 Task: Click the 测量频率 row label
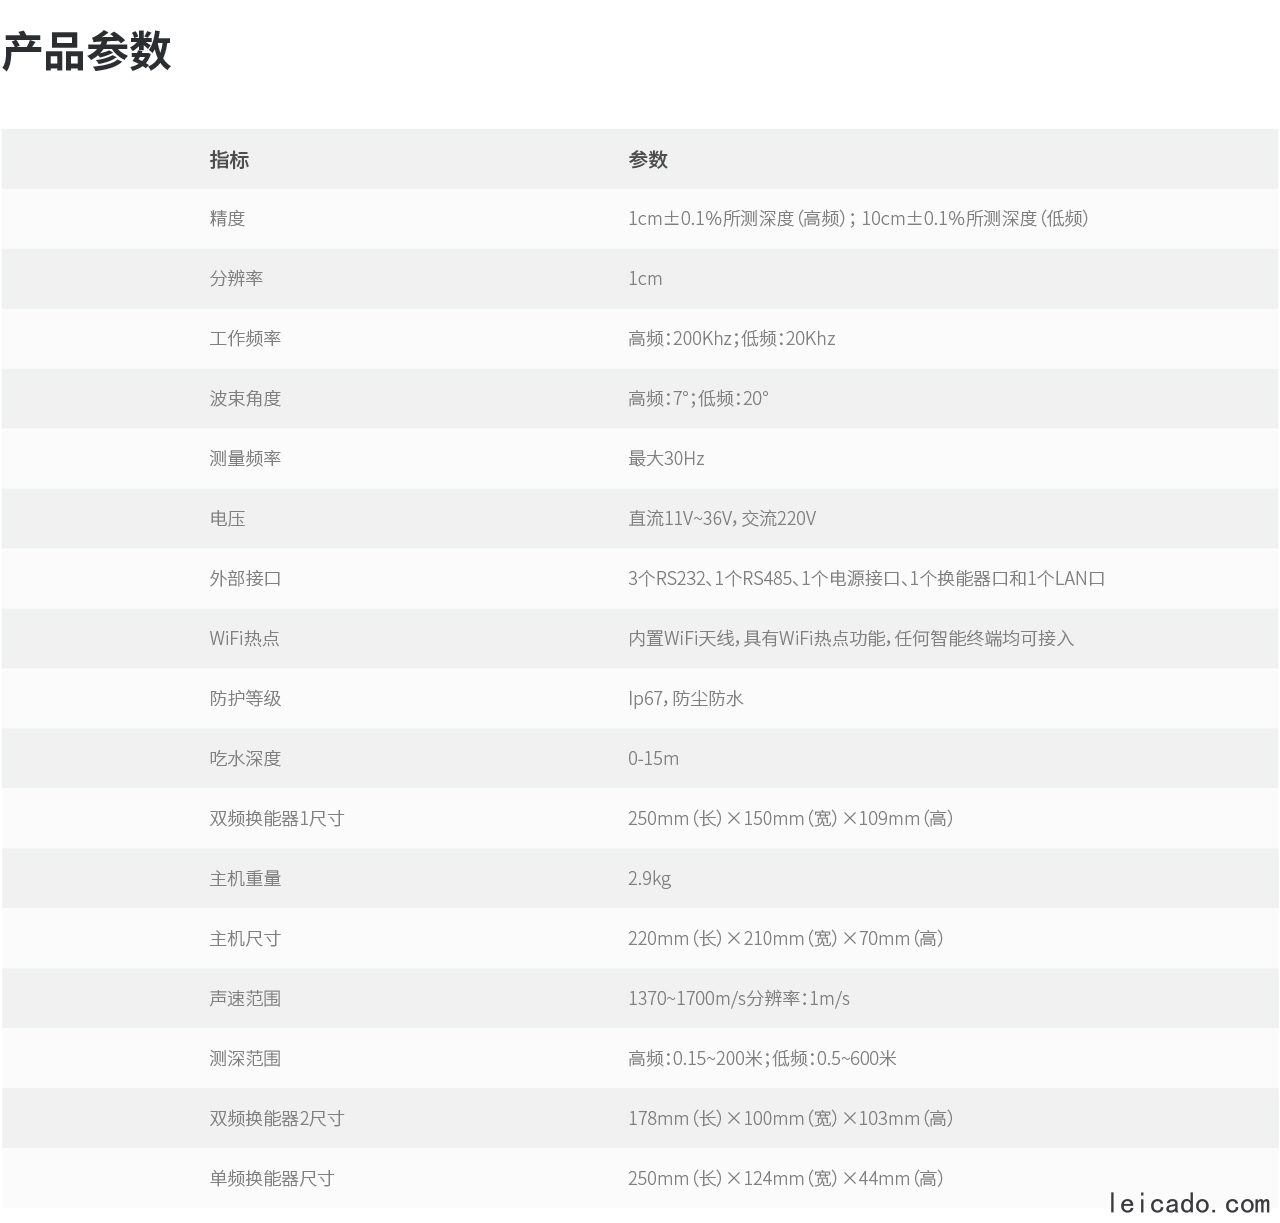[245, 459]
